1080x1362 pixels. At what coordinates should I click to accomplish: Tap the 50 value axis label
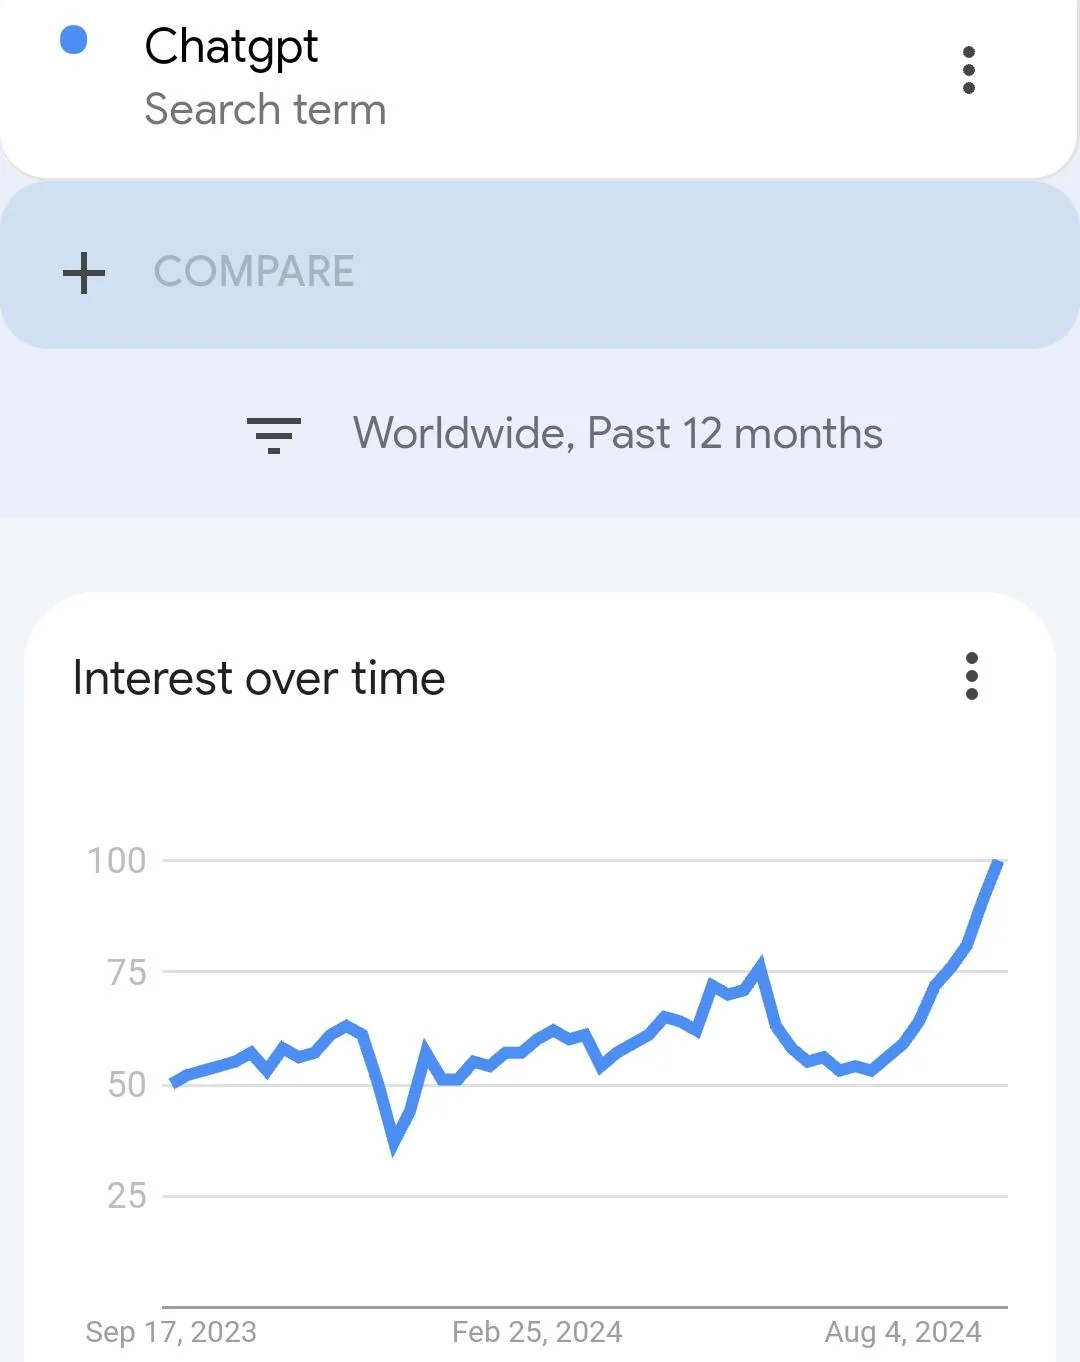tap(126, 1084)
